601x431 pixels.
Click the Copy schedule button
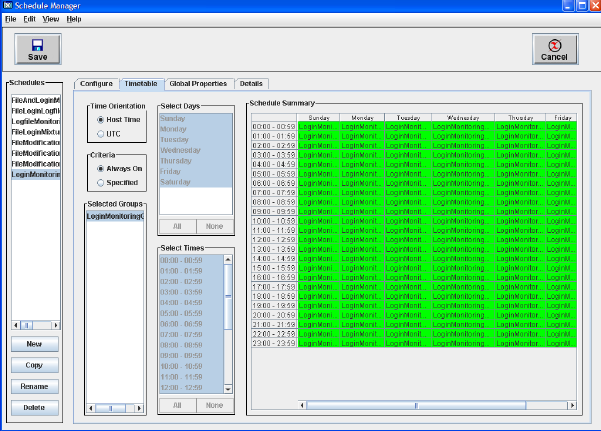(x=34, y=365)
